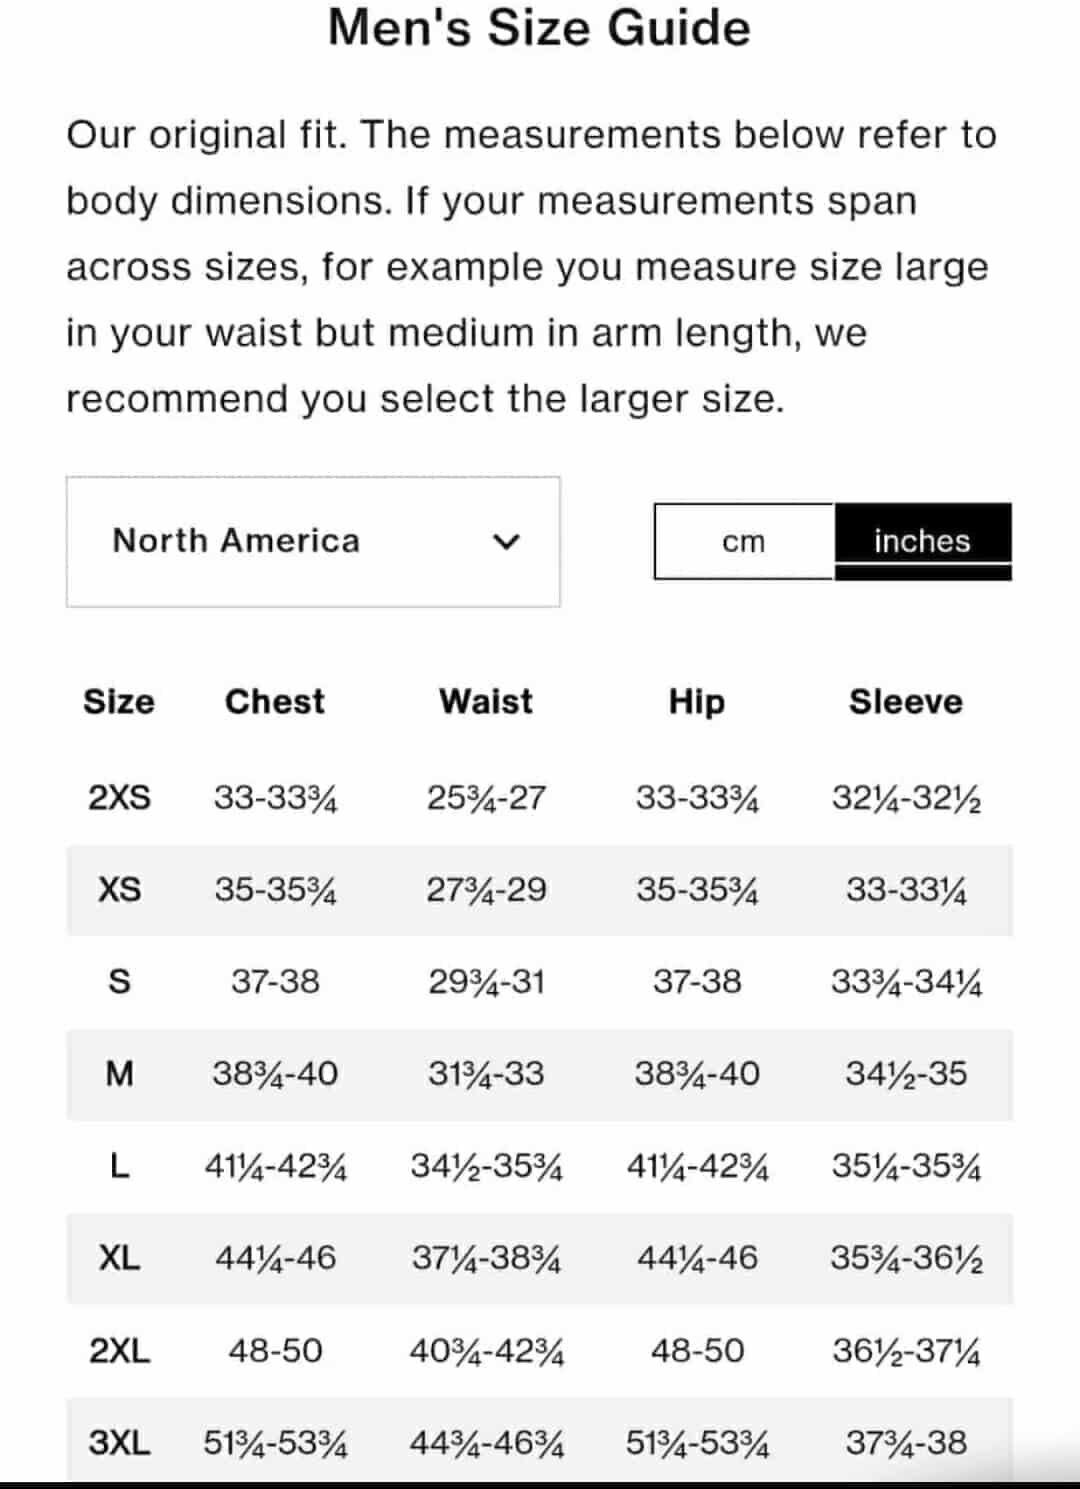Viewport: 1080px width, 1489px height.
Task: Click the M chest measurement 38¾-40
Action: (275, 1074)
